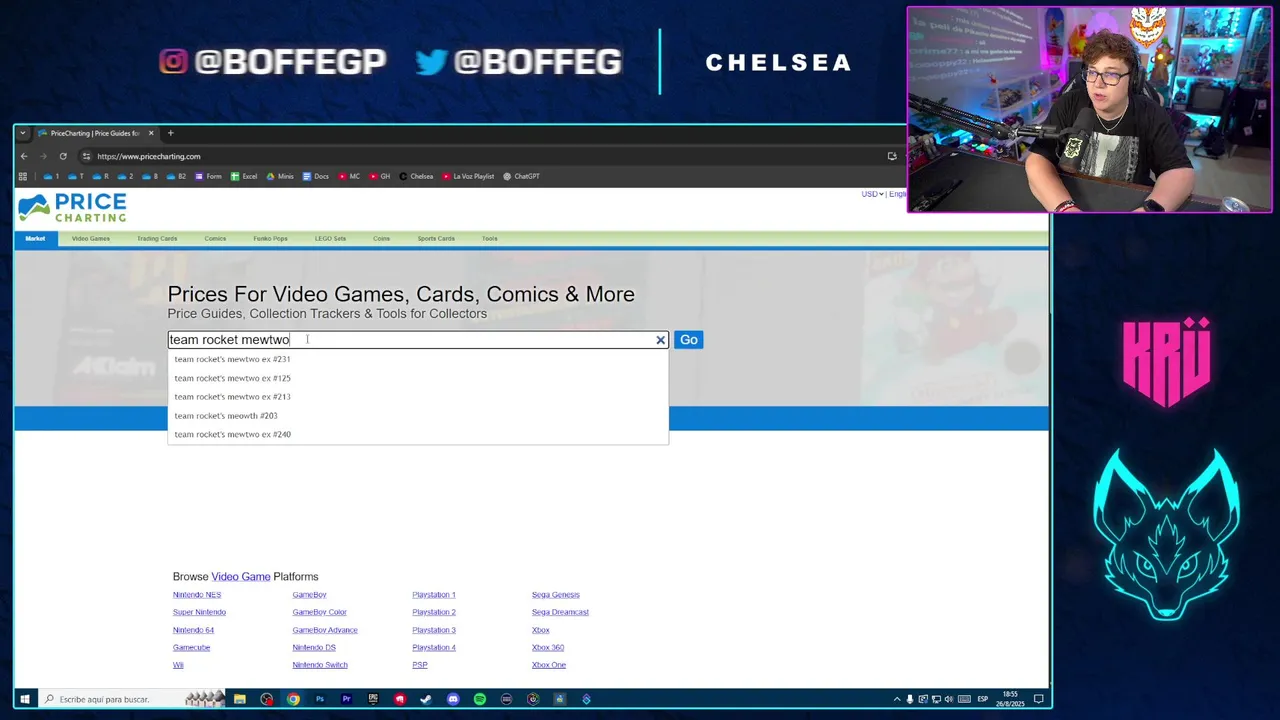Close the PriceCharting browser tab
Screen dimensions: 1280x720
coord(151,133)
